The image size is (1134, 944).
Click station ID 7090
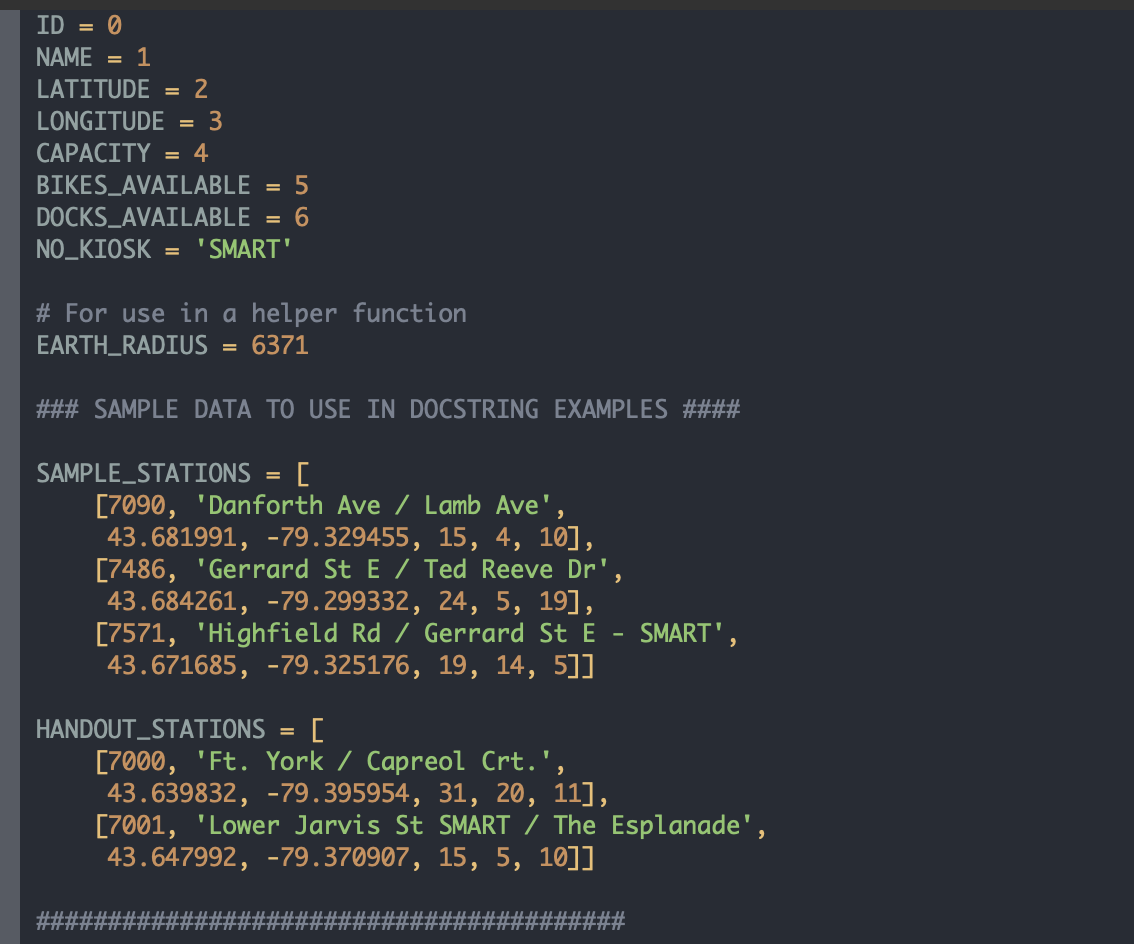click(x=137, y=505)
